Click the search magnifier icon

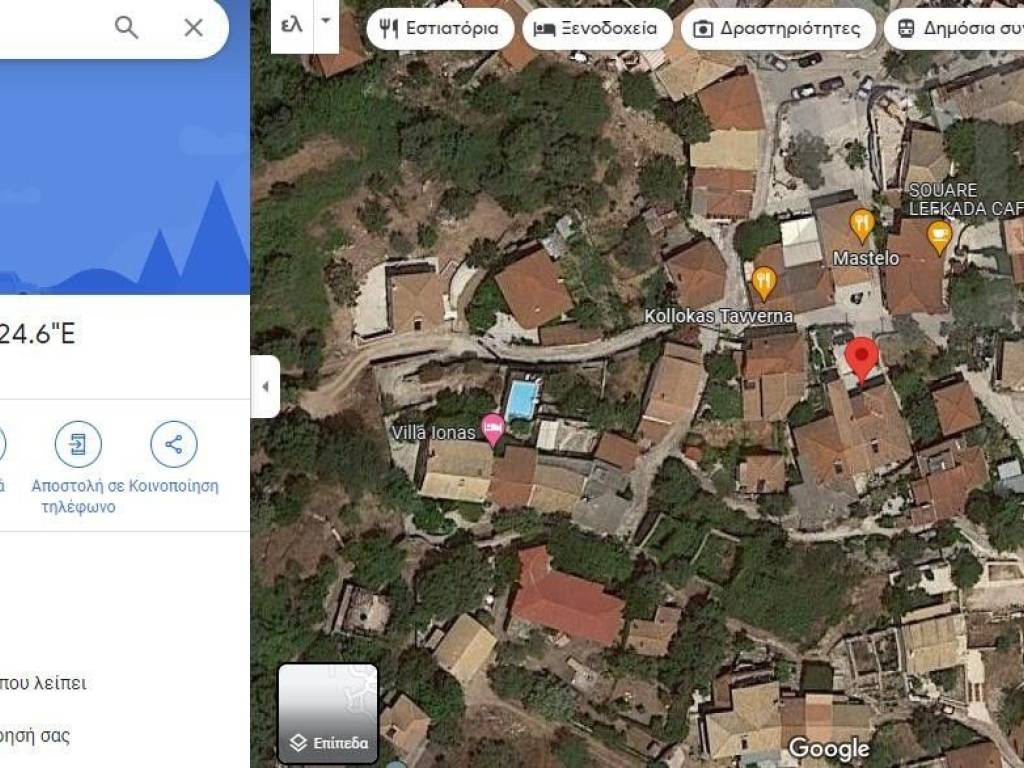pyautogui.click(x=126, y=27)
